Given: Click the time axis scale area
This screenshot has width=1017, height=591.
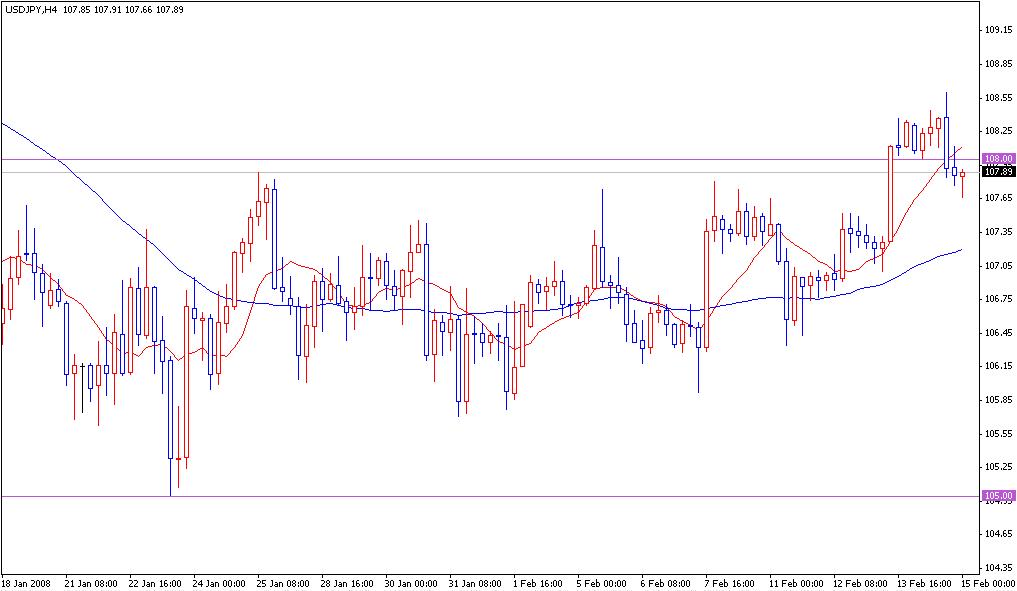Looking at the screenshot, I should click(500, 578).
